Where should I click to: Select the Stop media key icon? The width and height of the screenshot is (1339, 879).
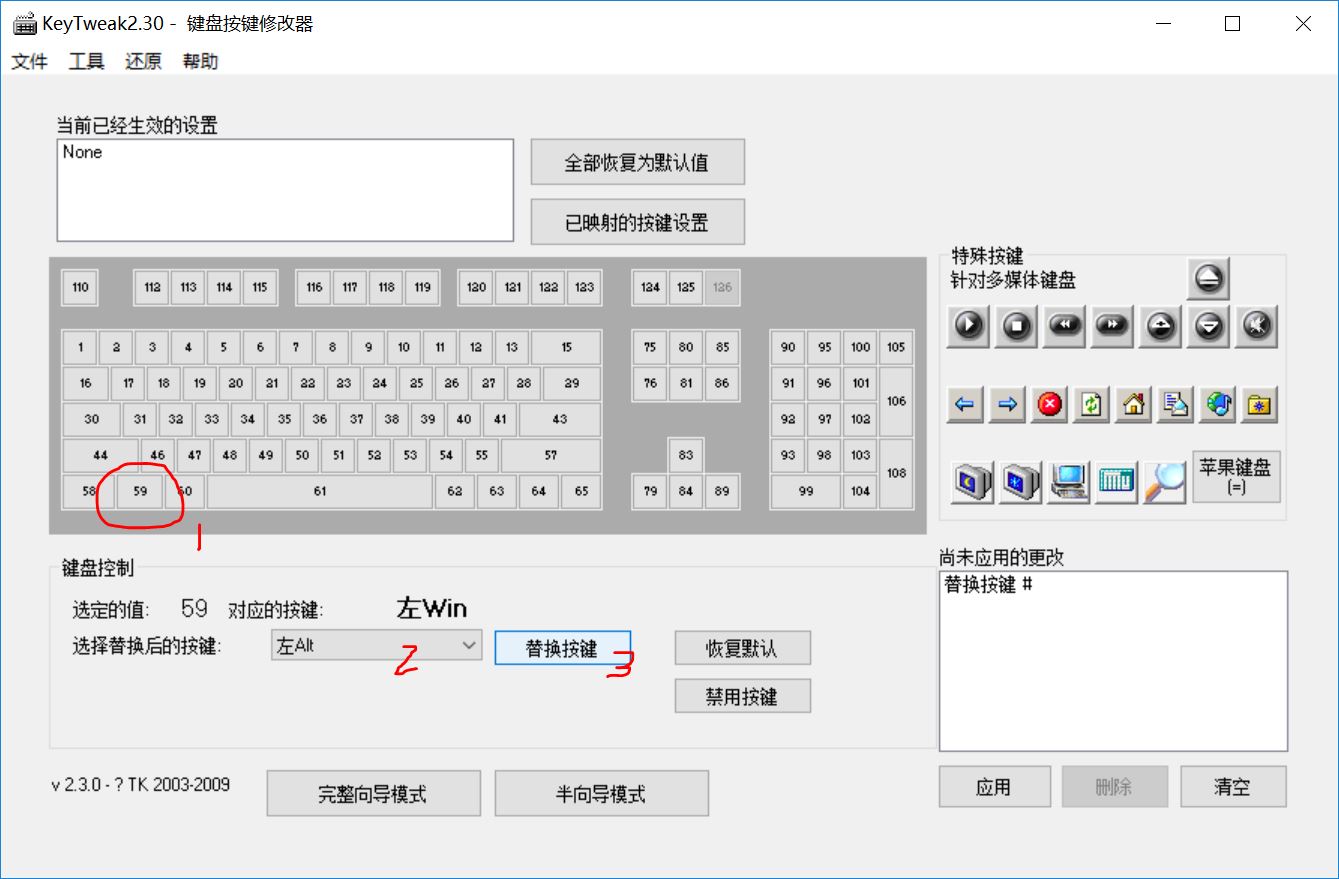tap(1015, 327)
